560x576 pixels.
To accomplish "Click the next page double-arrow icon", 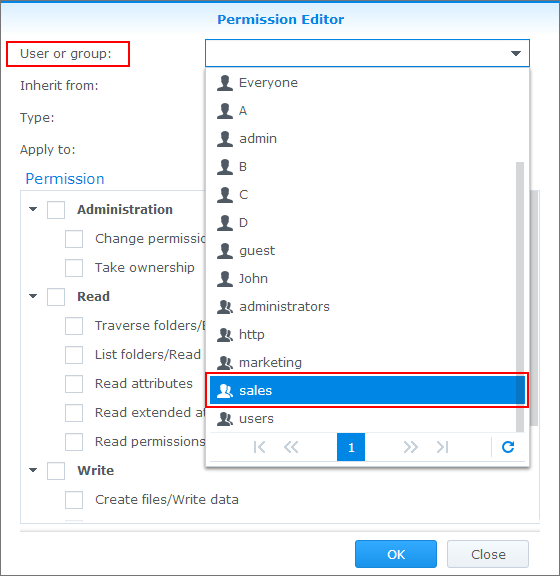I will tap(410, 447).
